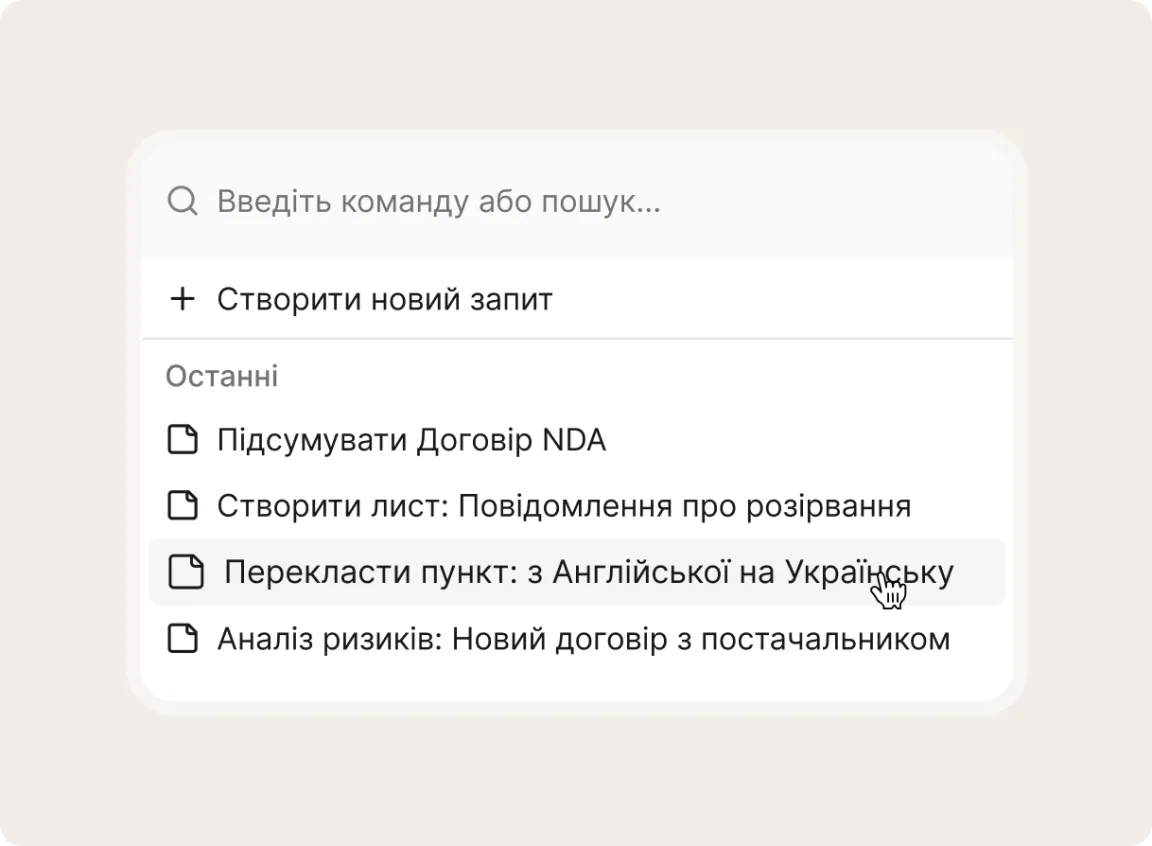
Task: Click blank row space right of 'Створити новий запит'
Action: (x=780, y=299)
